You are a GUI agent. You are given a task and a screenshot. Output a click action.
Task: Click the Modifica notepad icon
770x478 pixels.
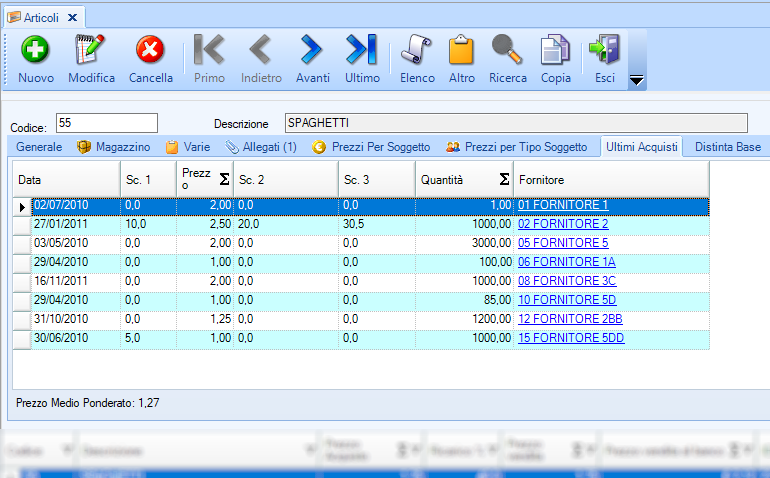(x=91, y=50)
